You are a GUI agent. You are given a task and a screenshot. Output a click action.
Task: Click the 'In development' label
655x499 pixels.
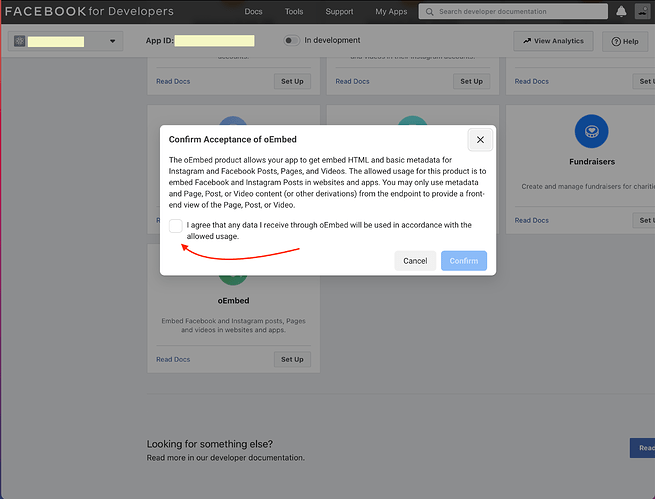click(332, 40)
